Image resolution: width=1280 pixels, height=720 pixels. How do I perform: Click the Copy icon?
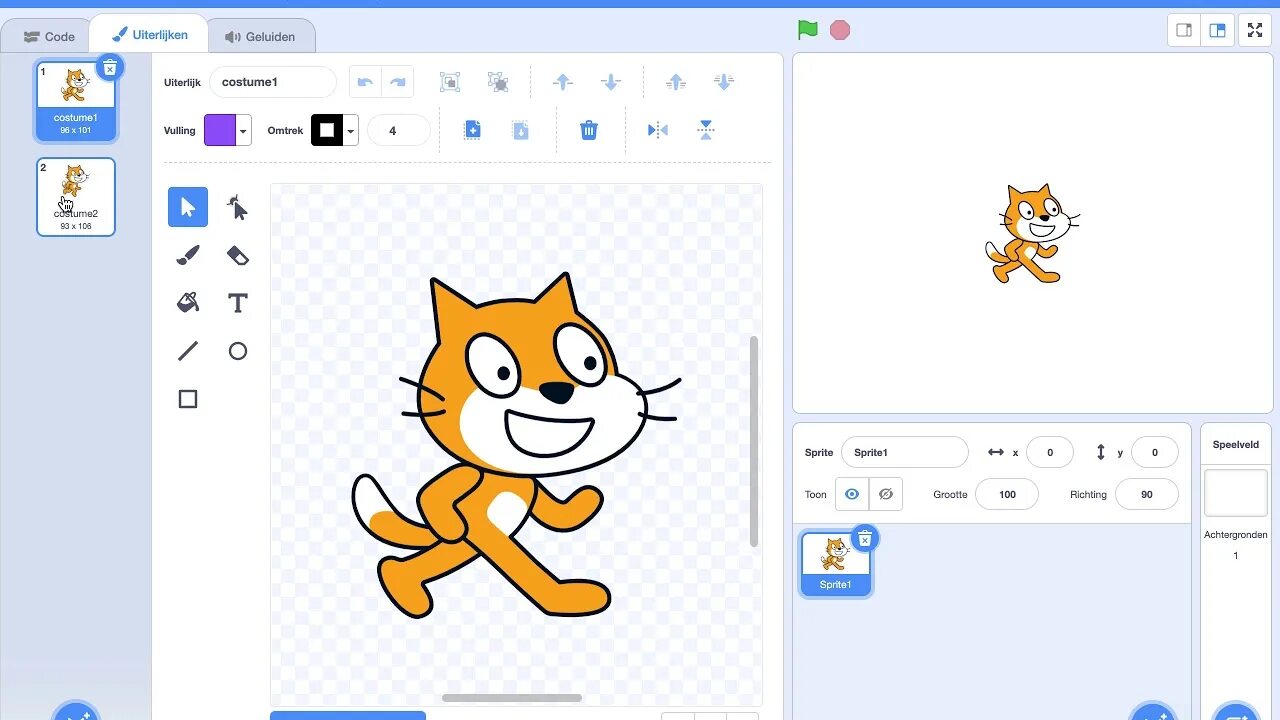[473, 130]
